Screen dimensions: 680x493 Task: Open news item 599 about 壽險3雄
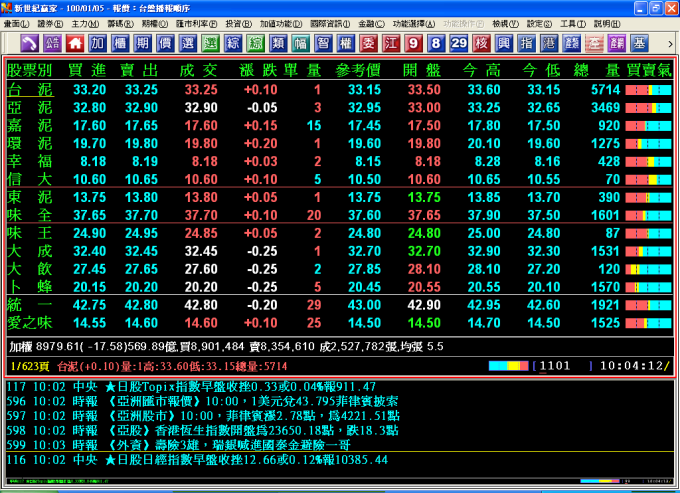tap(179, 445)
